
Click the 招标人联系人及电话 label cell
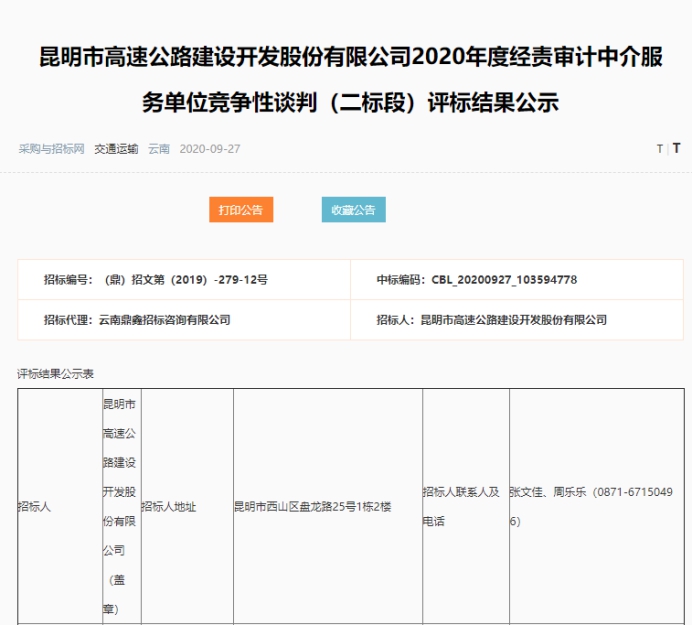(465, 507)
